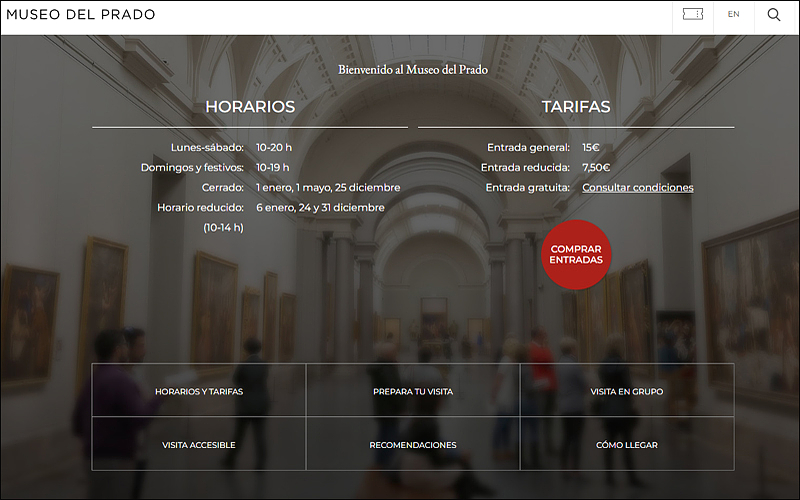Open the Consultar condiciones link
The width and height of the screenshot is (800, 500).
click(638, 187)
